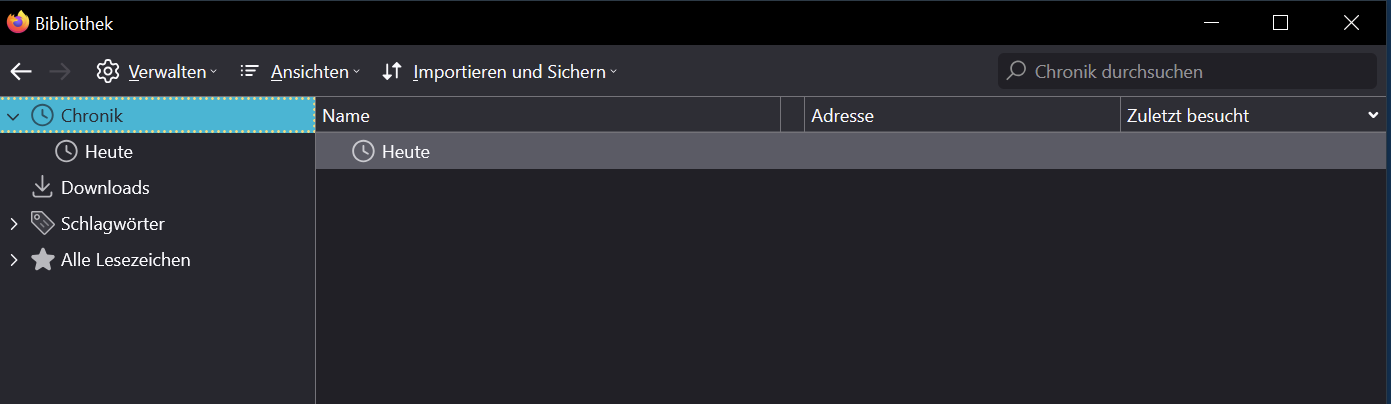Expand the Schlagwörter tree node
Screen dimensions: 1391x404
pos(13,224)
